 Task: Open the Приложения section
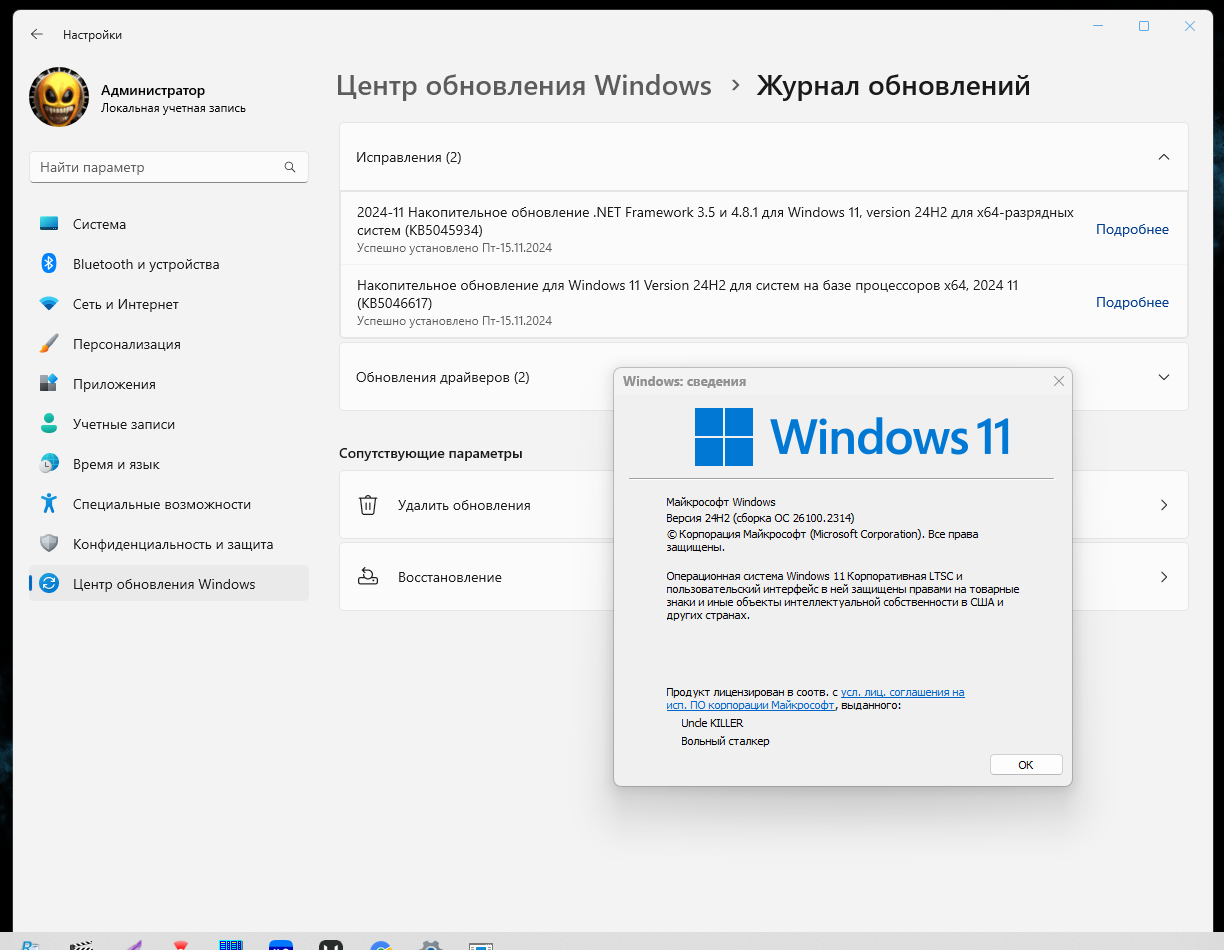pyautogui.click(x=169, y=384)
